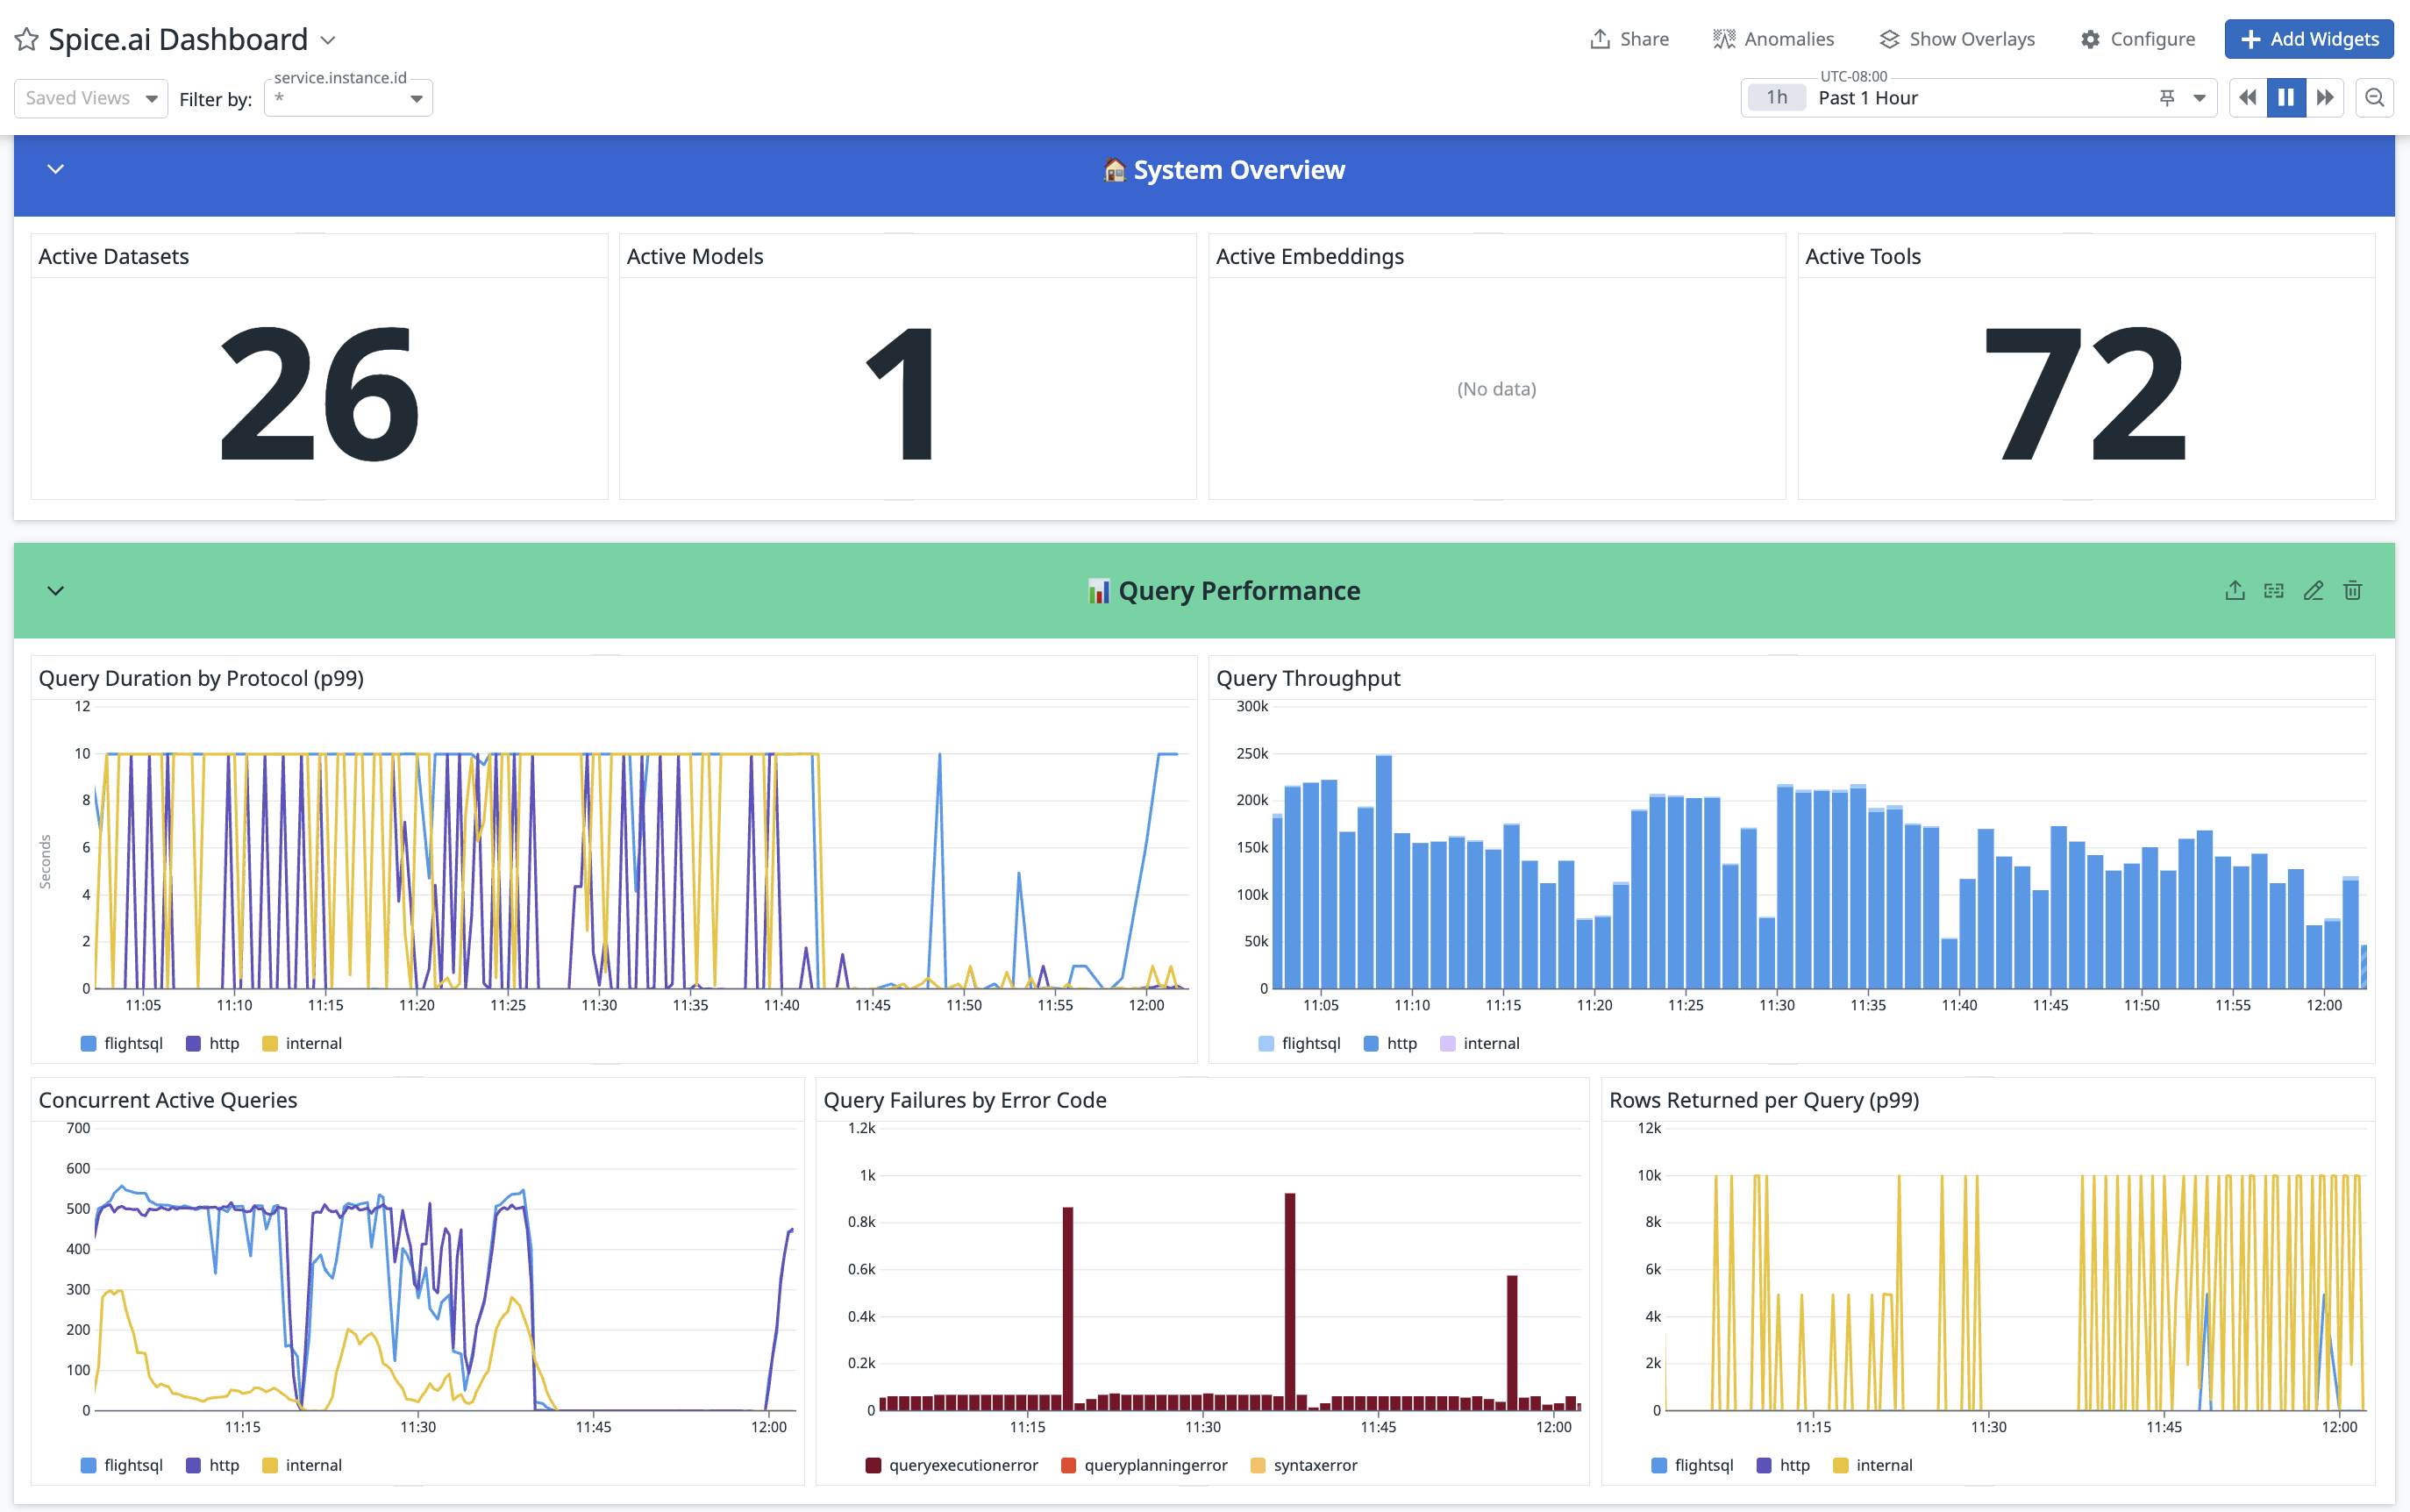The image size is (2410, 1512).
Task: Toggle syntaxerror series in Query Failures legend
Action: [1314, 1465]
